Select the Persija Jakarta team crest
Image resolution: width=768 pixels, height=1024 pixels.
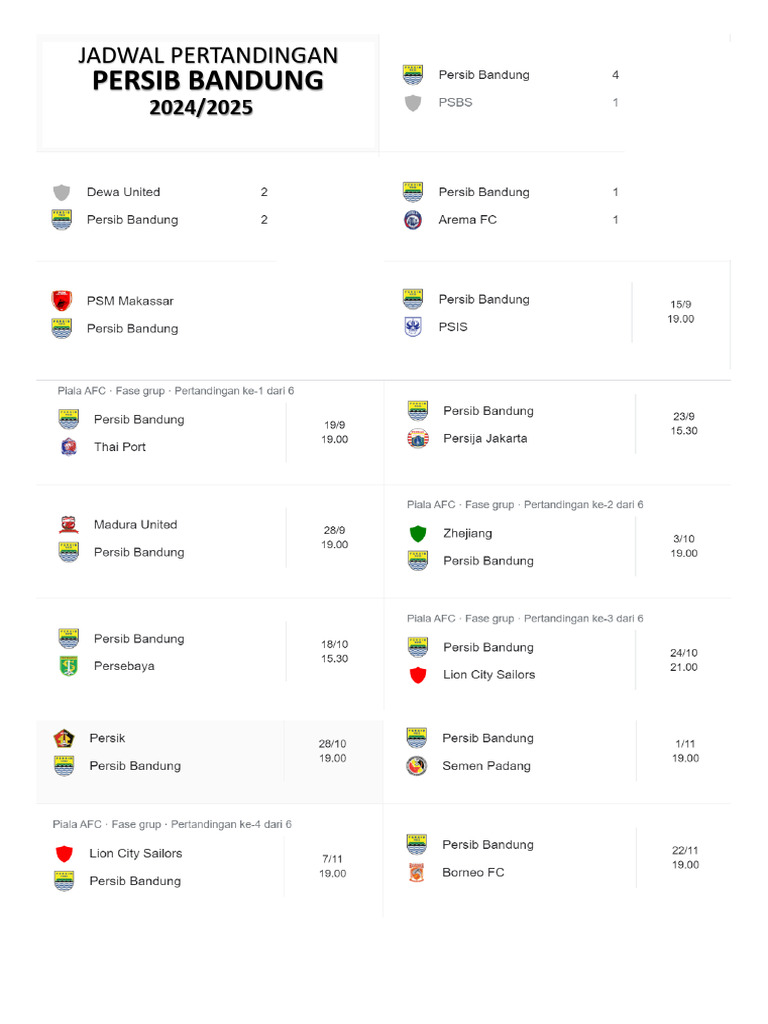click(x=418, y=438)
